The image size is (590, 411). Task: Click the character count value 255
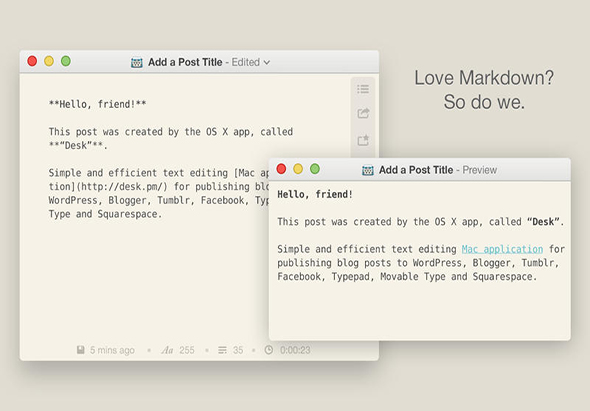tap(187, 350)
